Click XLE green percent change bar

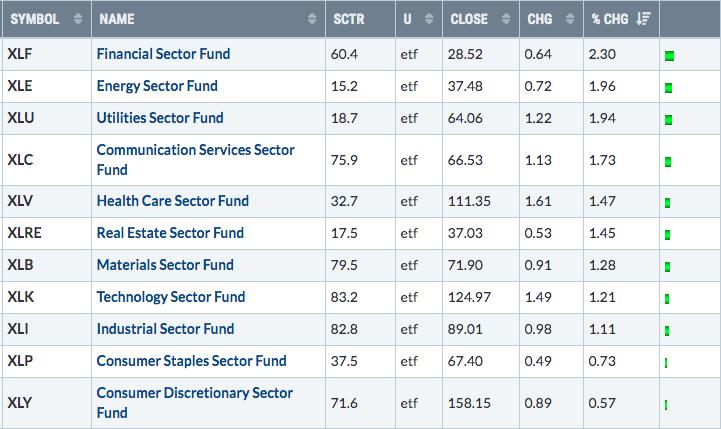[x=669, y=88]
